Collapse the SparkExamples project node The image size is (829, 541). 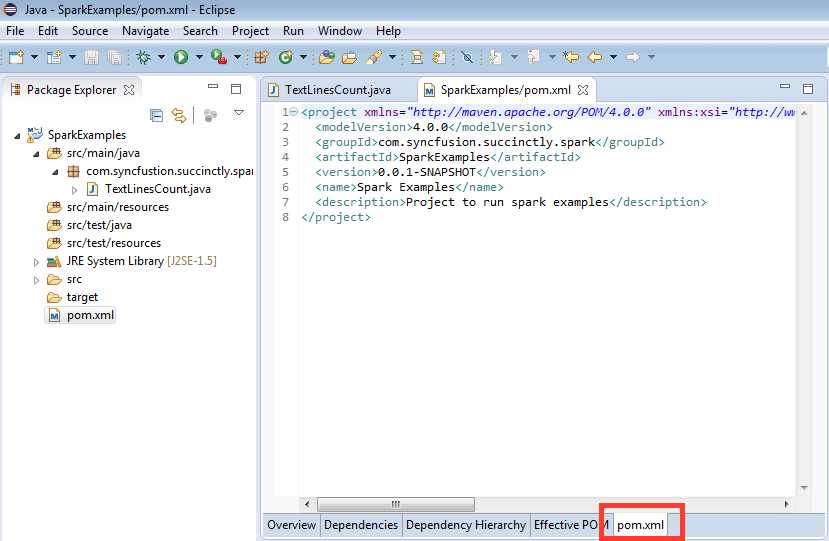click(17, 136)
